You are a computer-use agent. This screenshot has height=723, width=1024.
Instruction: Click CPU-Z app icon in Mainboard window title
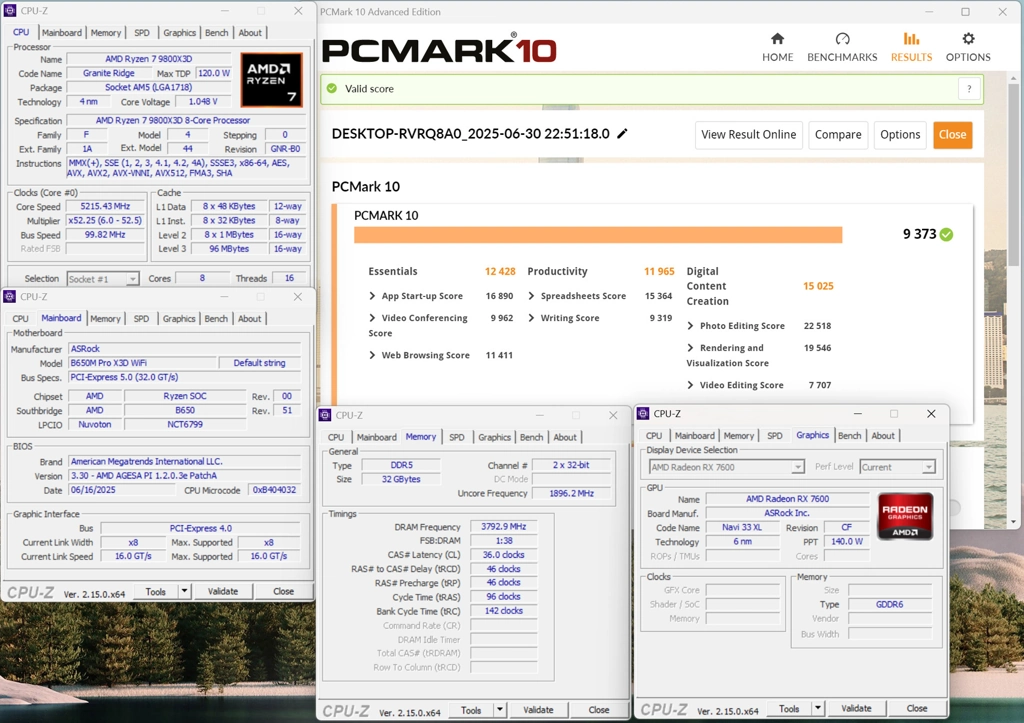[10, 297]
